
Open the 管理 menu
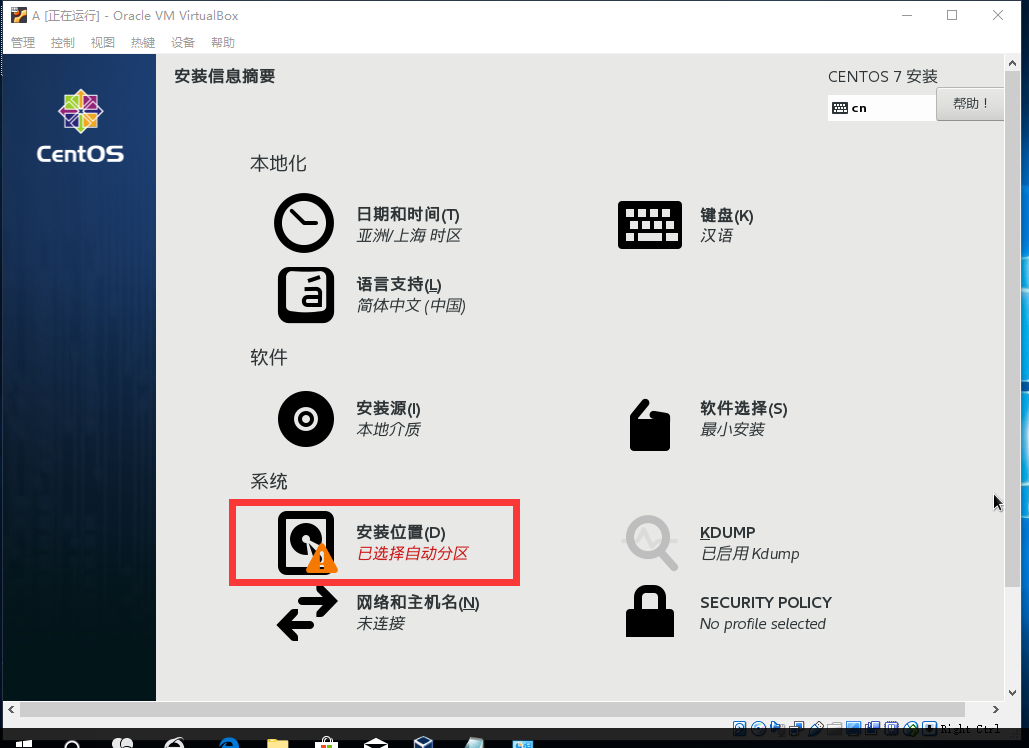tap(23, 43)
